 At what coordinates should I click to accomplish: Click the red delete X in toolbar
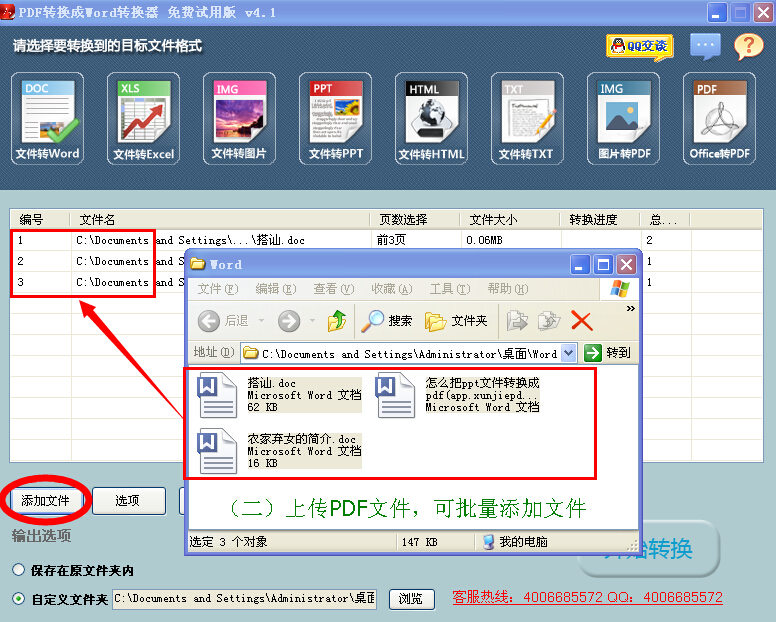pos(582,321)
